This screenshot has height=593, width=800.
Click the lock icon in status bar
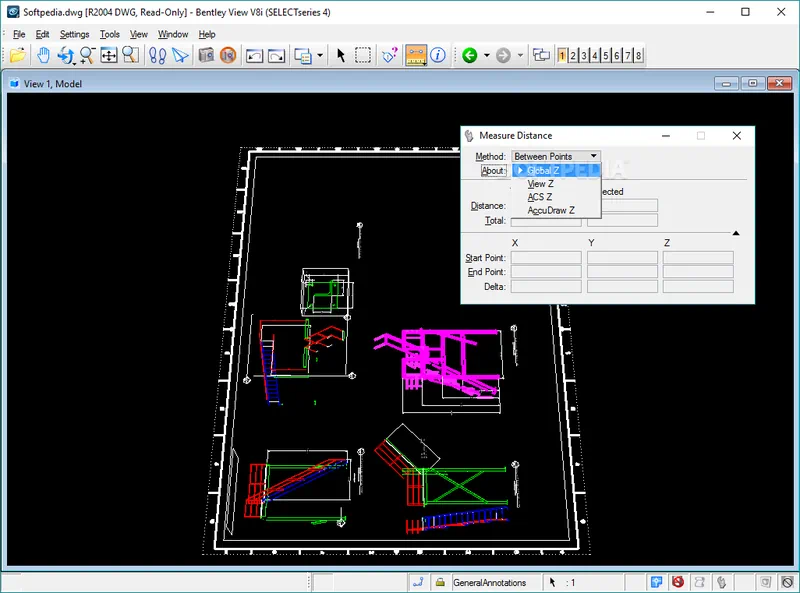coord(440,582)
